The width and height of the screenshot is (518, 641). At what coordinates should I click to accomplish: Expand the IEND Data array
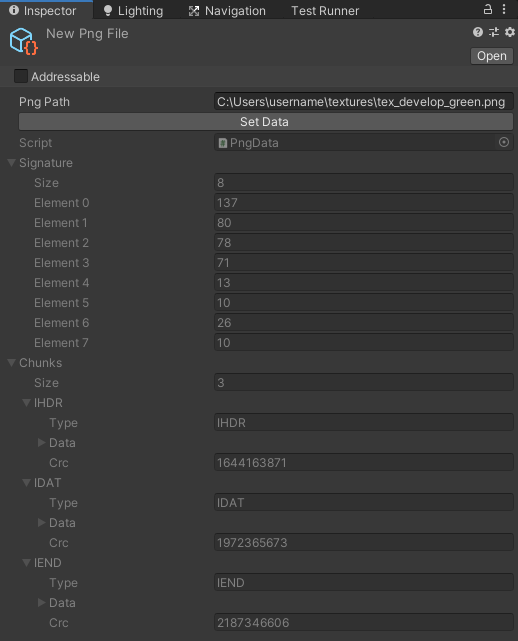click(x=41, y=602)
